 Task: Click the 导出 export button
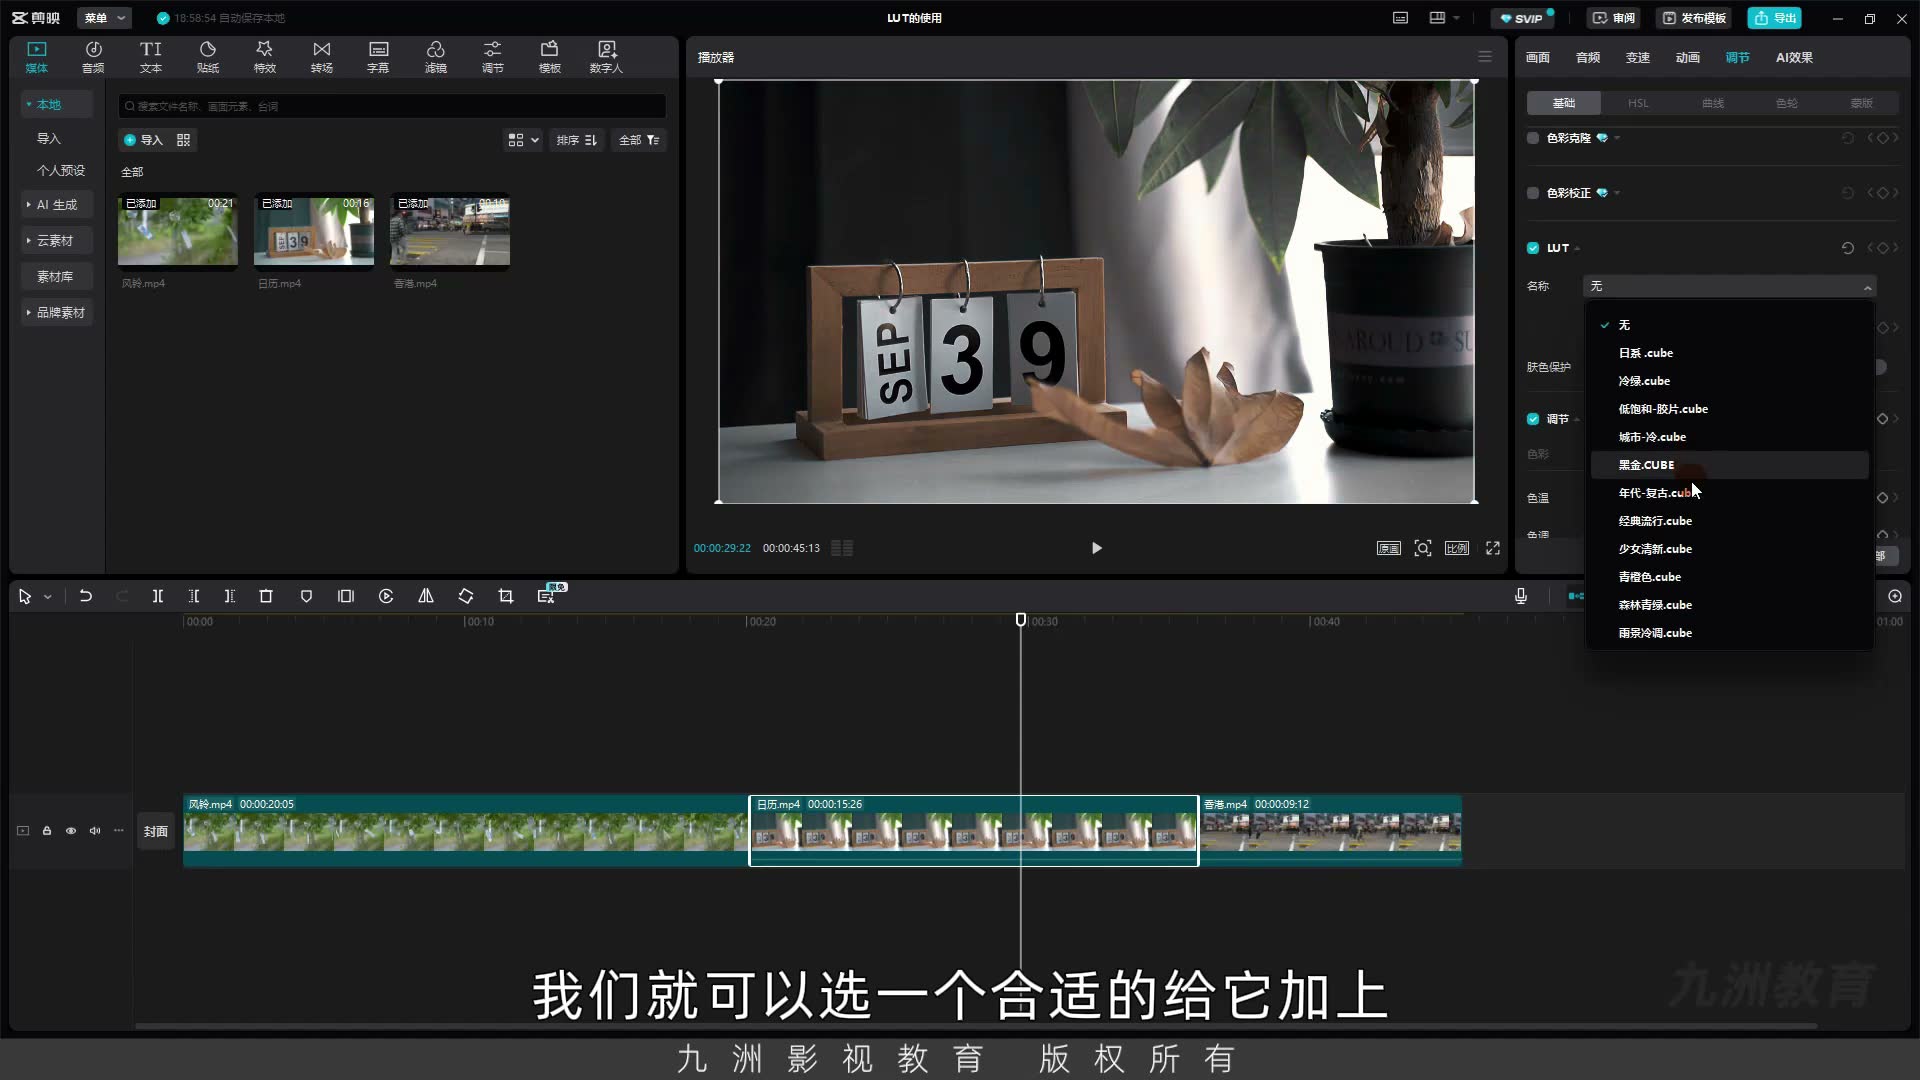(x=1775, y=18)
